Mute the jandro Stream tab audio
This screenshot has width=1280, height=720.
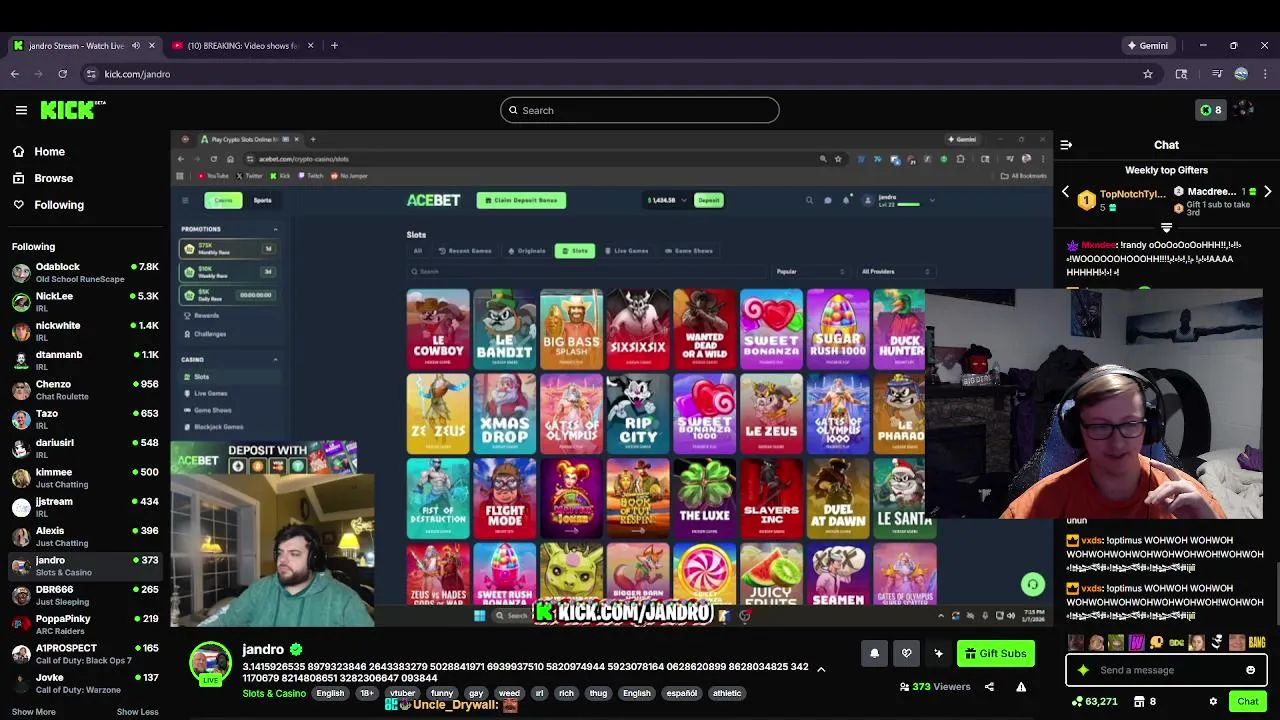[136, 45]
